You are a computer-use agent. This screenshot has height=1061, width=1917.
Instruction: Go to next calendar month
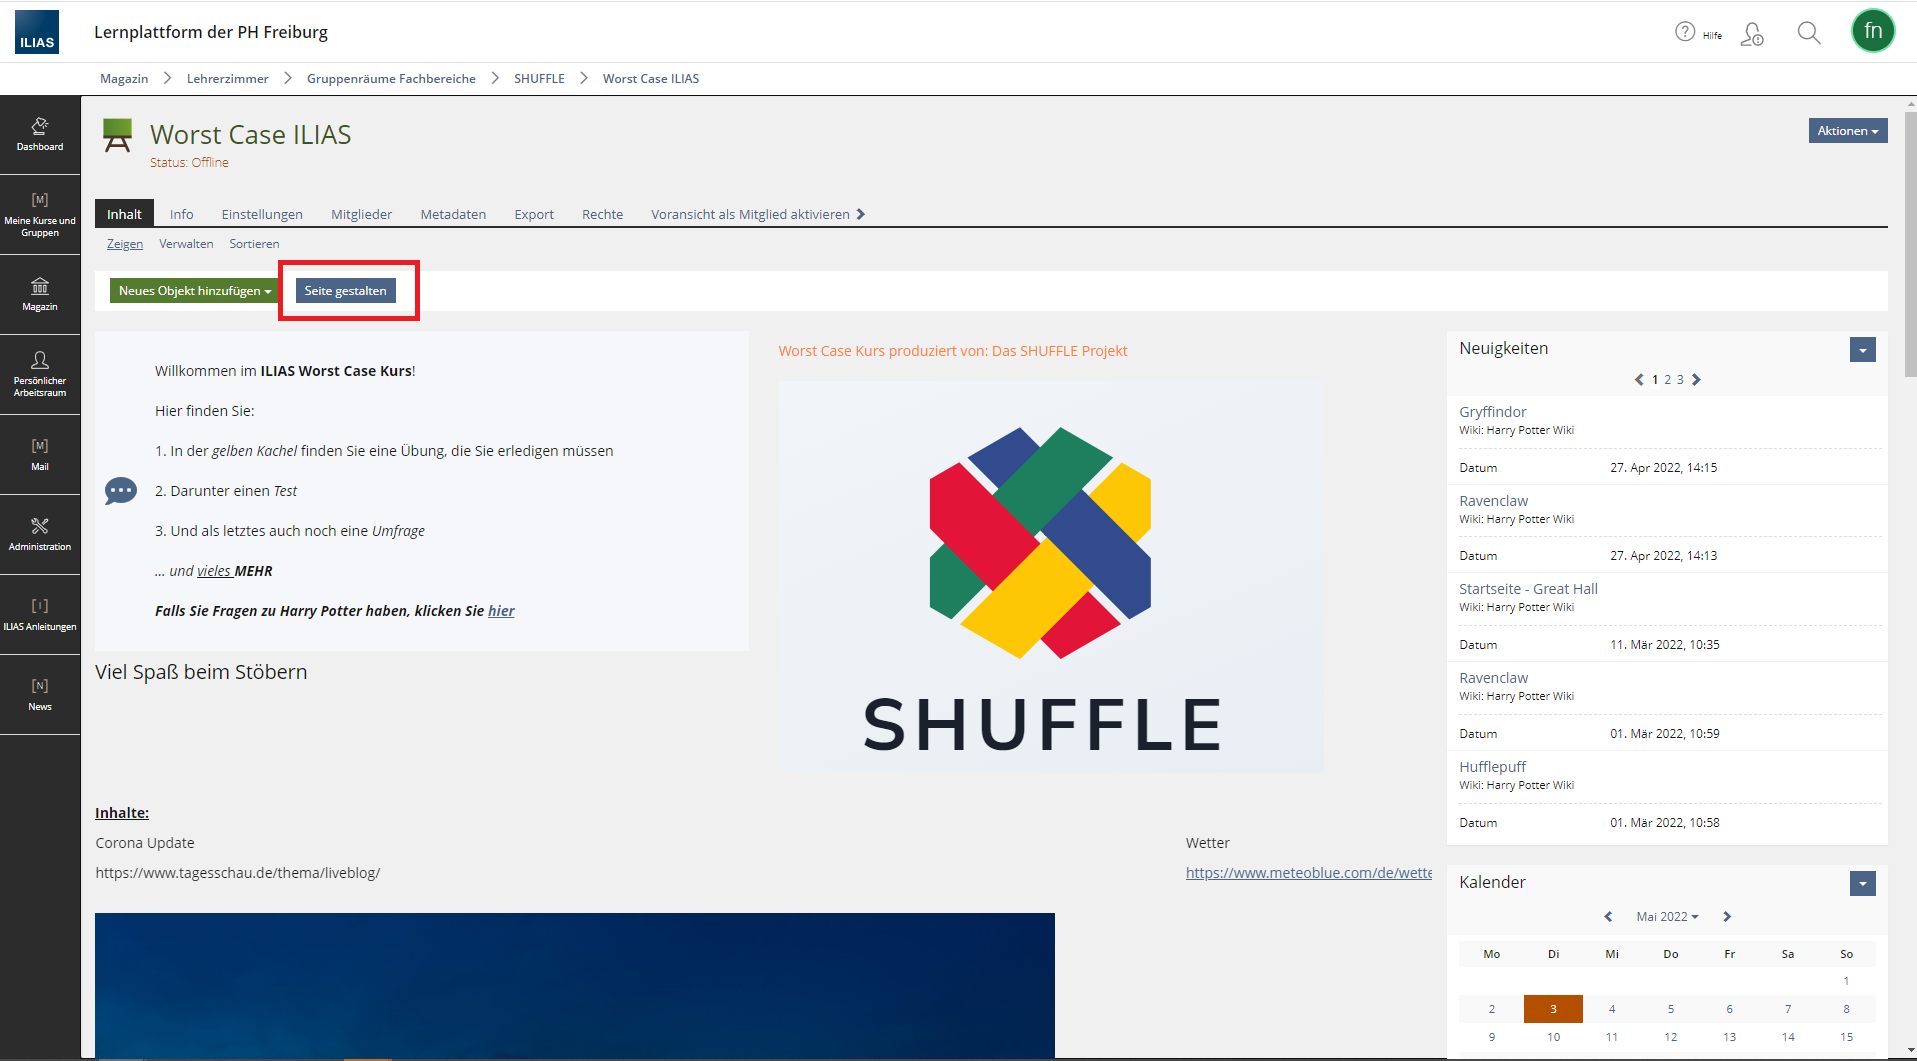coord(1727,917)
